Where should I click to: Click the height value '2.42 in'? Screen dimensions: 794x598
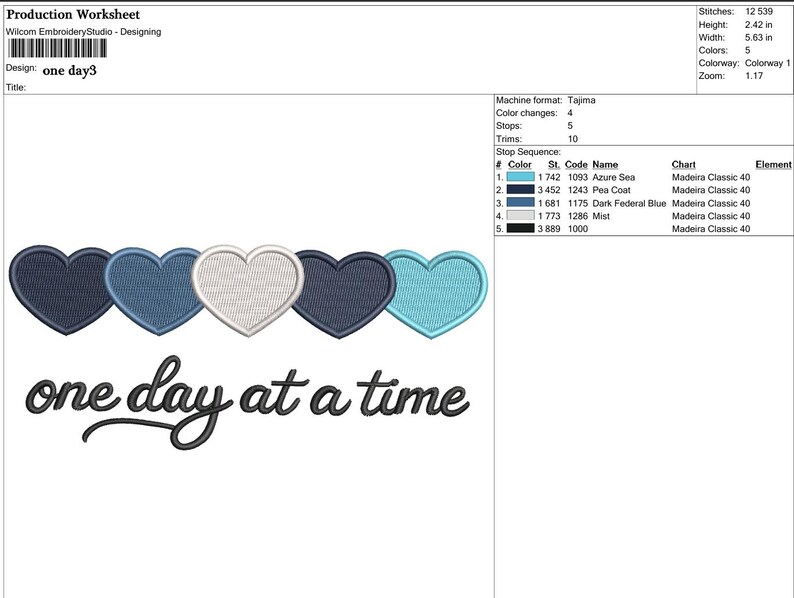click(758, 24)
